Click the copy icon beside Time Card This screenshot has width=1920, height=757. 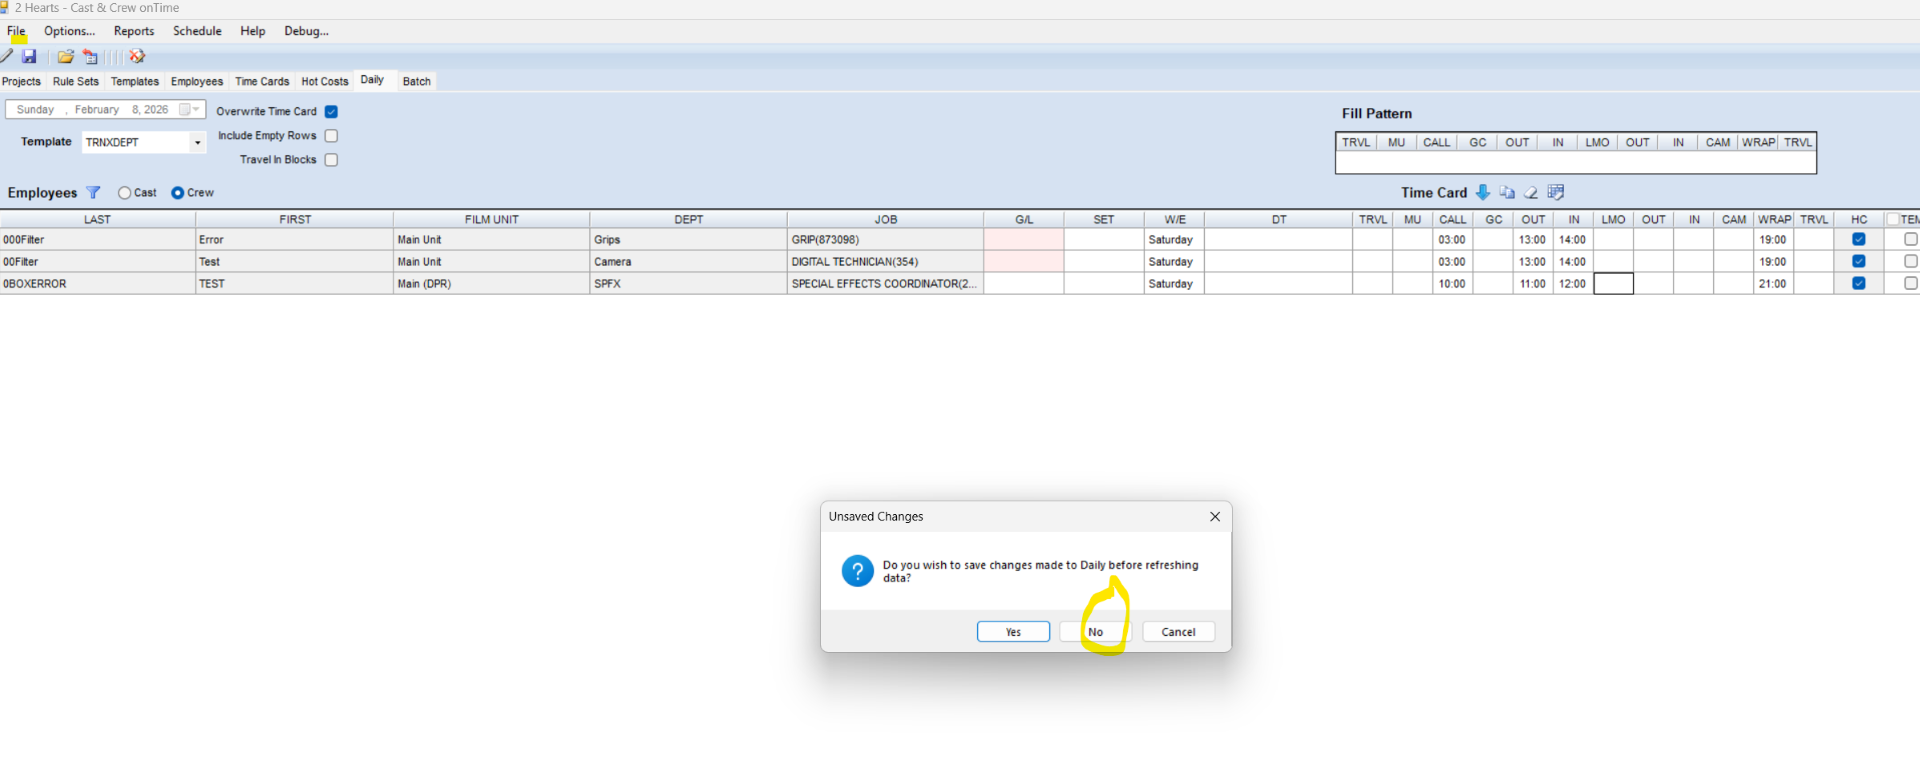[x=1507, y=192]
